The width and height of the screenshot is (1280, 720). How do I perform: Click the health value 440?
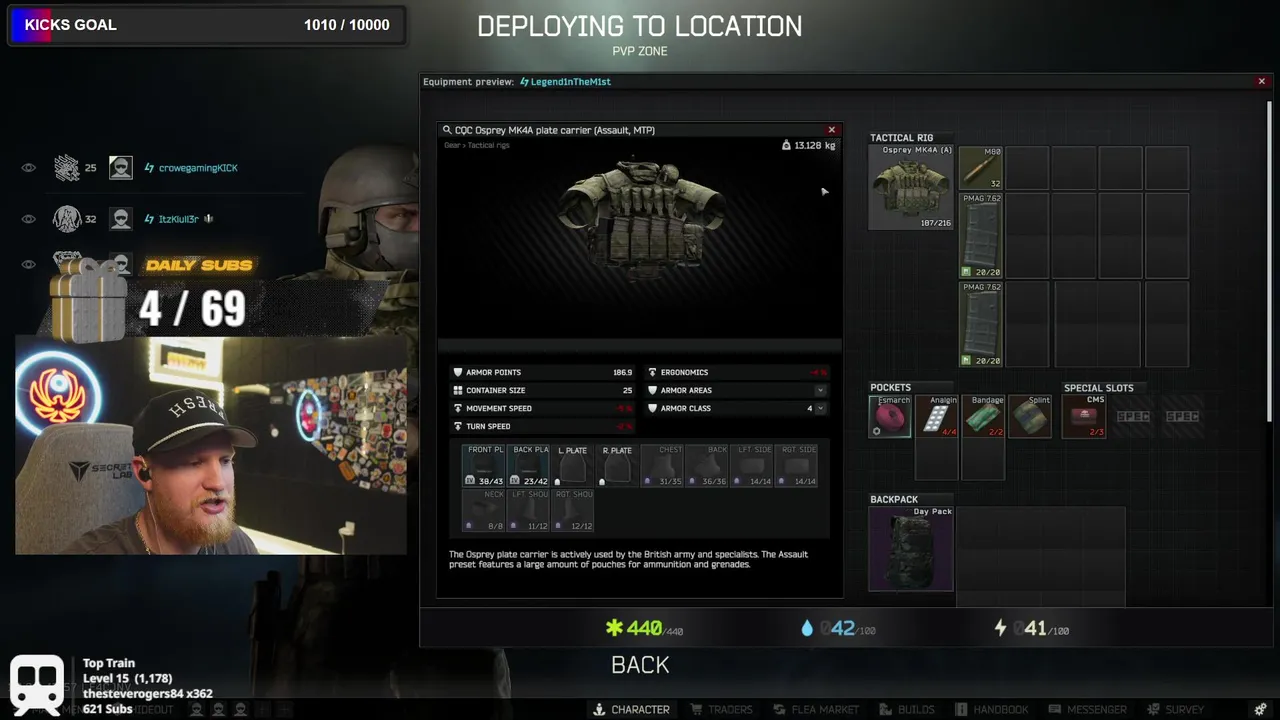pos(644,628)
